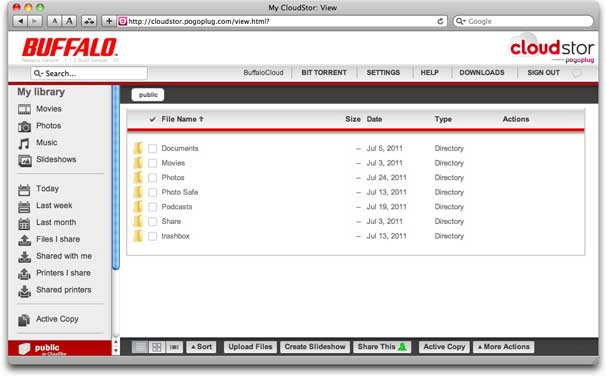Viewport: 606px width, 377px height.
Task: Click the Last month calendar icon
Action: [24, 223]
